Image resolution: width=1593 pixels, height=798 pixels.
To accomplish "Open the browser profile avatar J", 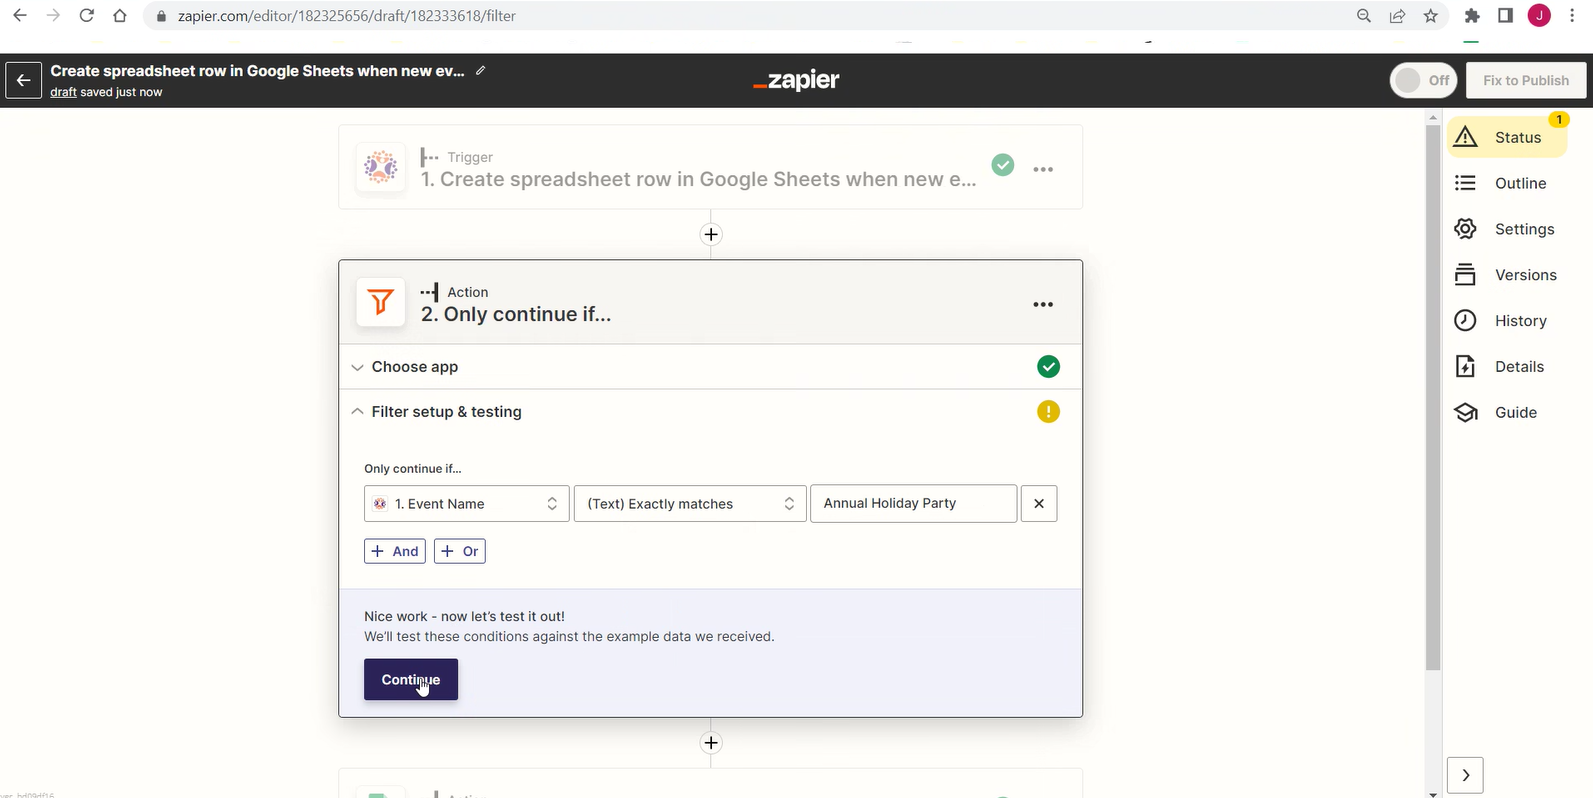I will (x=1539, y=16).
